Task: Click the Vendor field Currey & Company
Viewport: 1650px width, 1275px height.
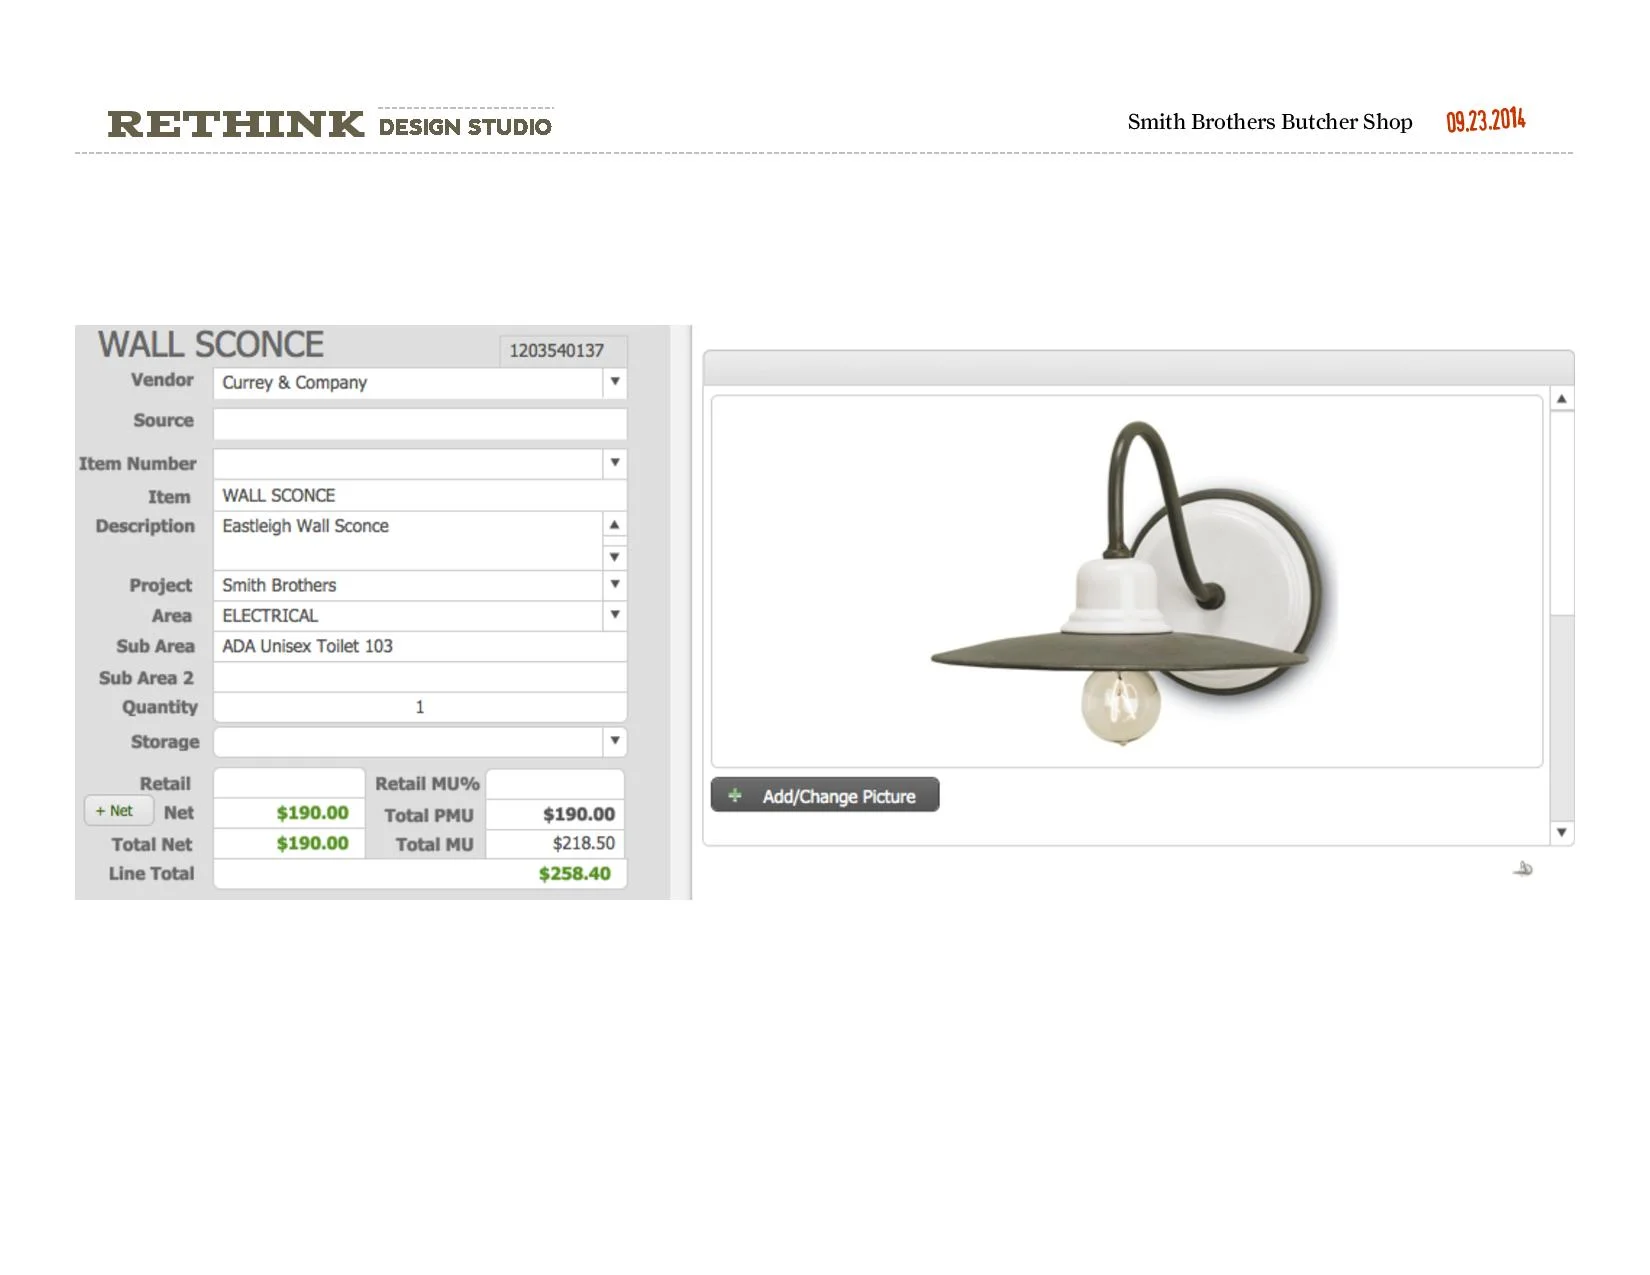Action: click(408, 382)
